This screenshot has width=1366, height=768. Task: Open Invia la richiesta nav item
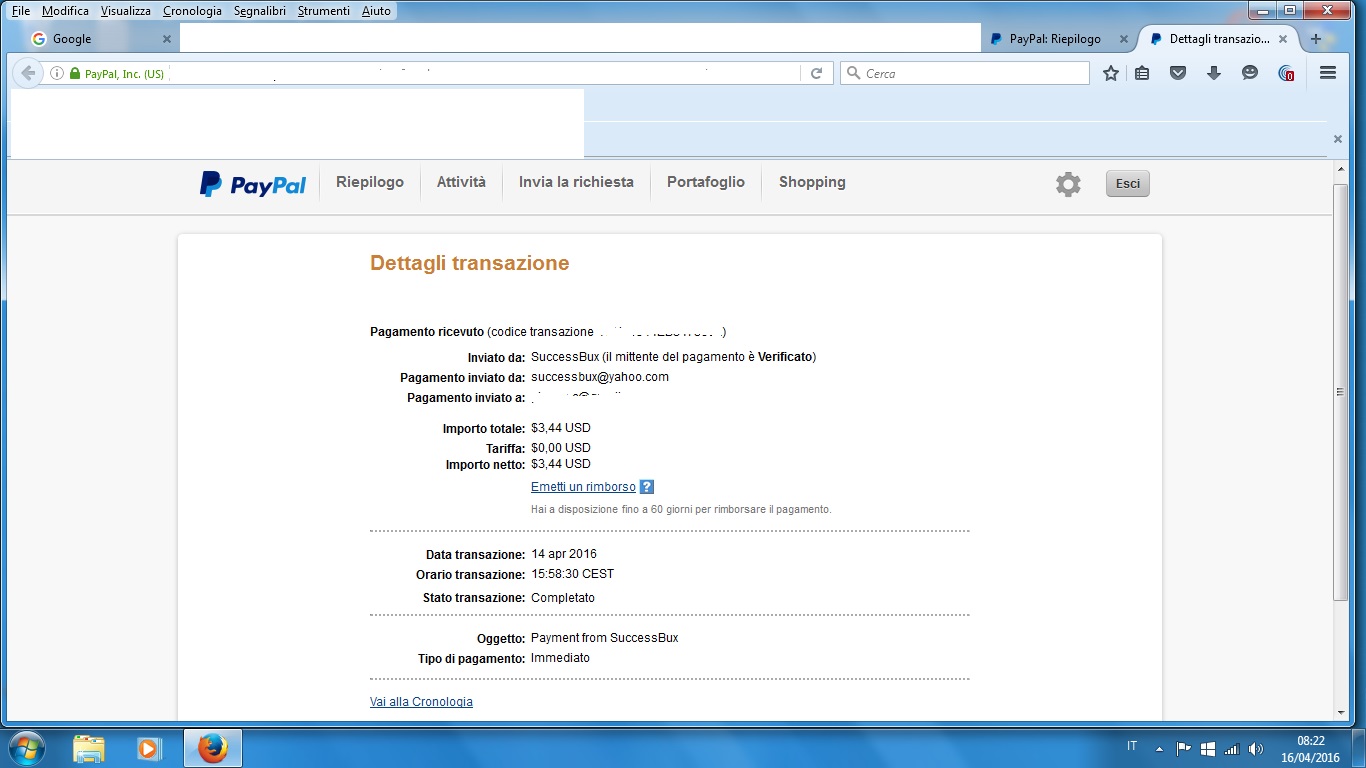click(576, 182)
